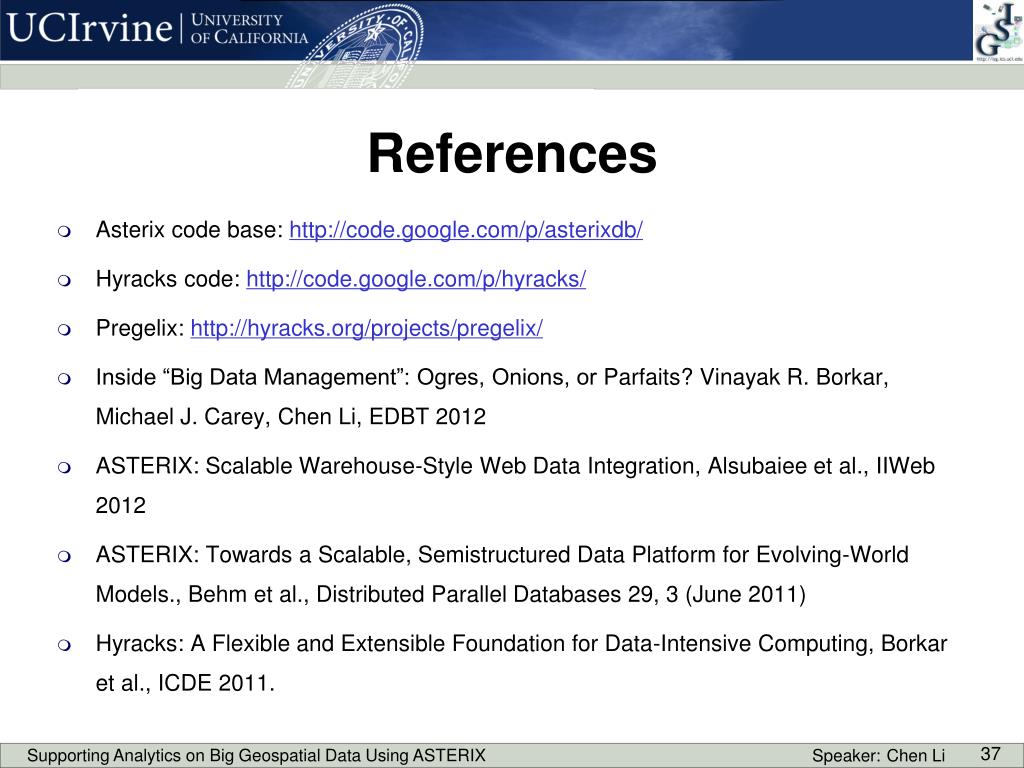Select the References slide title
This screenshot has width=1024, height=768.
click(x=513, y=154)
